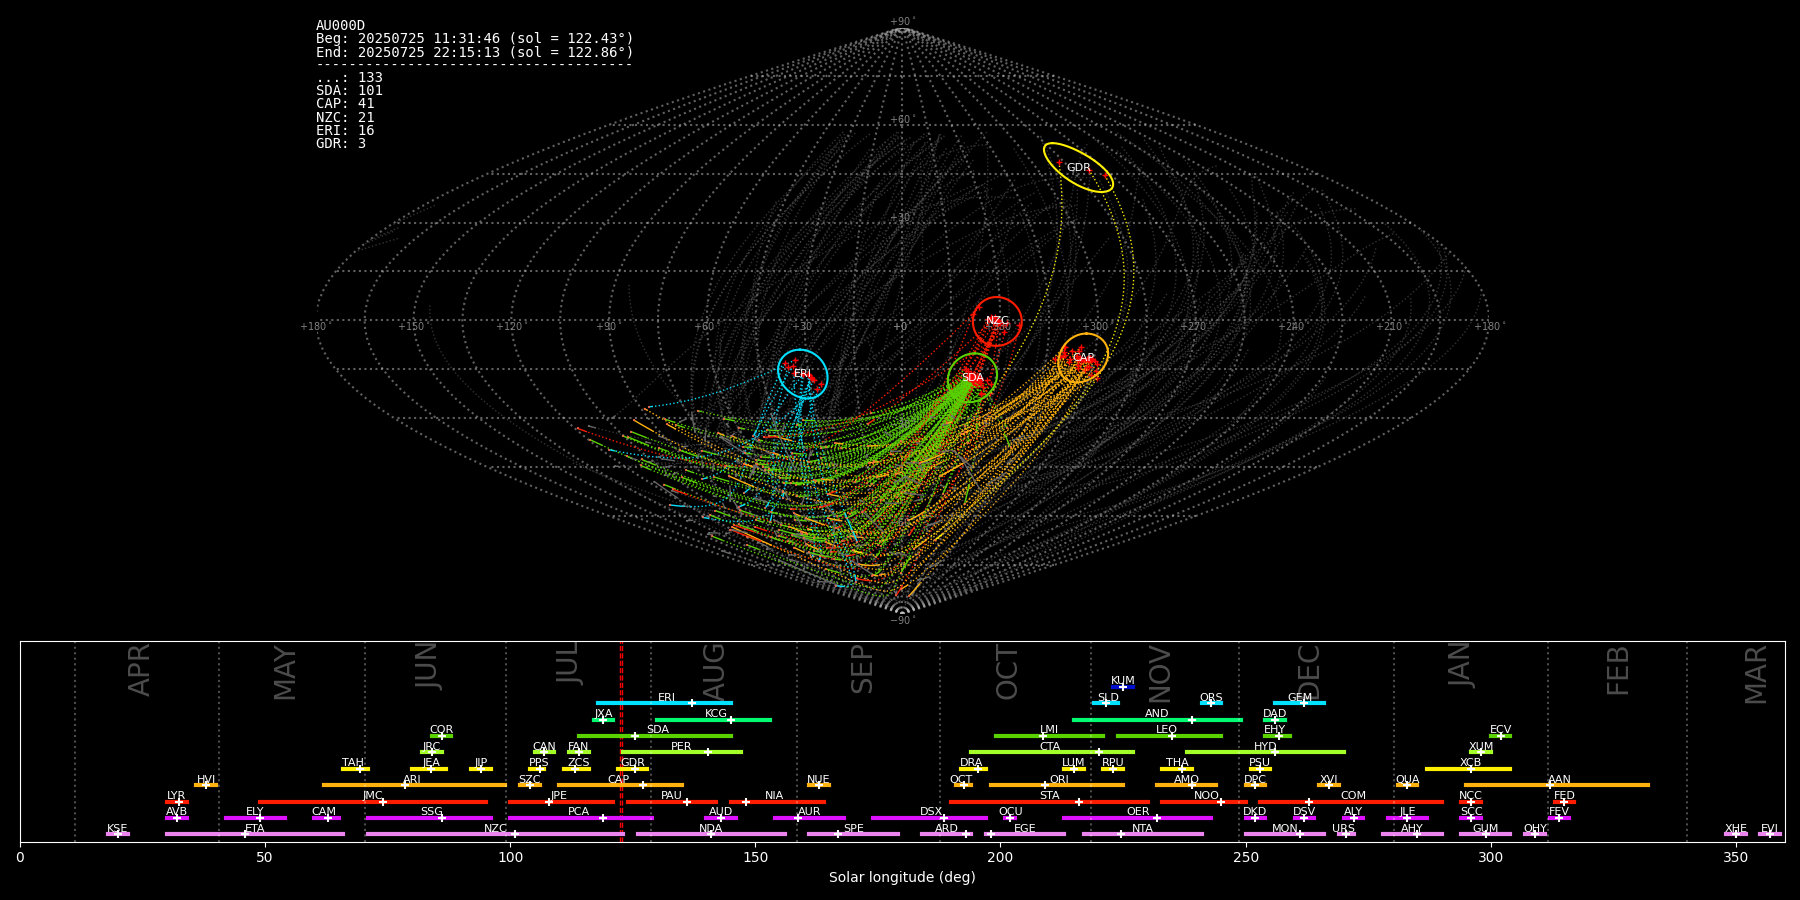The image size is (1800, 900).
Task: Click the CTA shower bar in timeline
Action: [x=1052, y=752]
